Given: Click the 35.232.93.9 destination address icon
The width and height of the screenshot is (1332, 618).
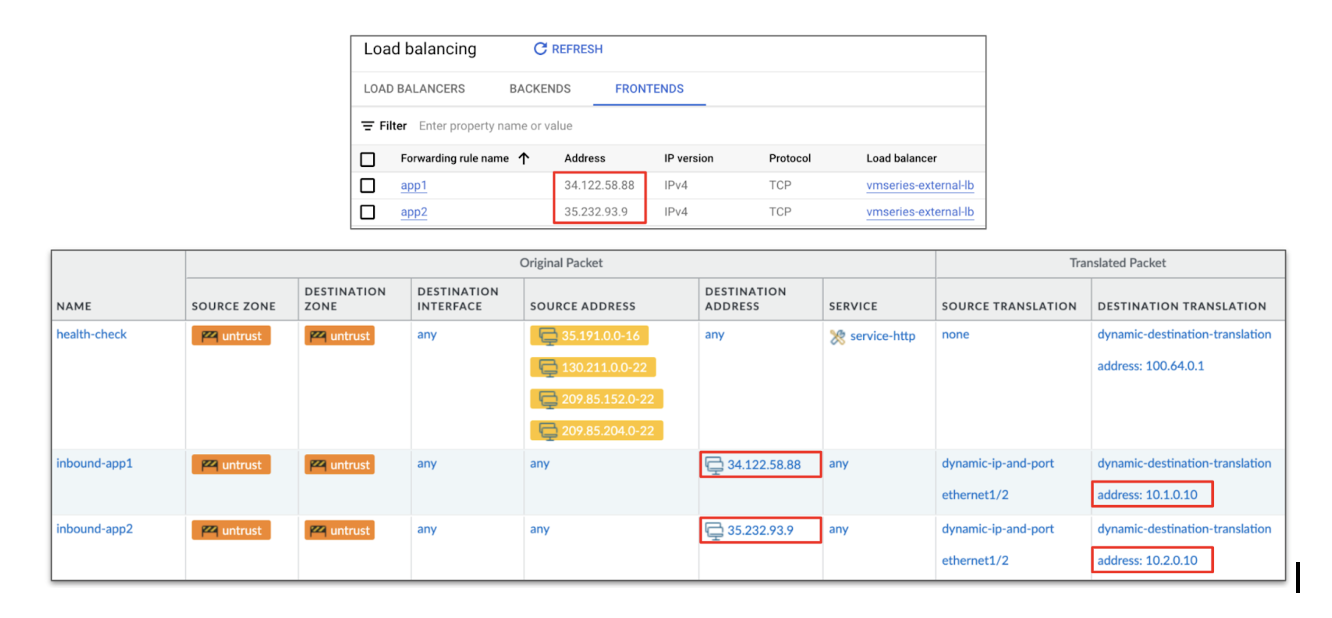Looking at the screenshot, I should click(x=714, y=531).
